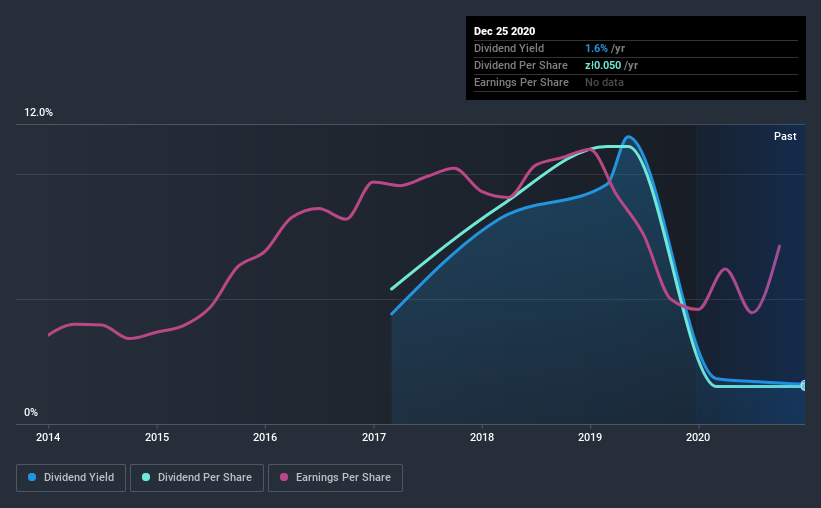821x508 pixels.
Task: Toggle the Dividend Per Share legend button
Action: (197, 478)
